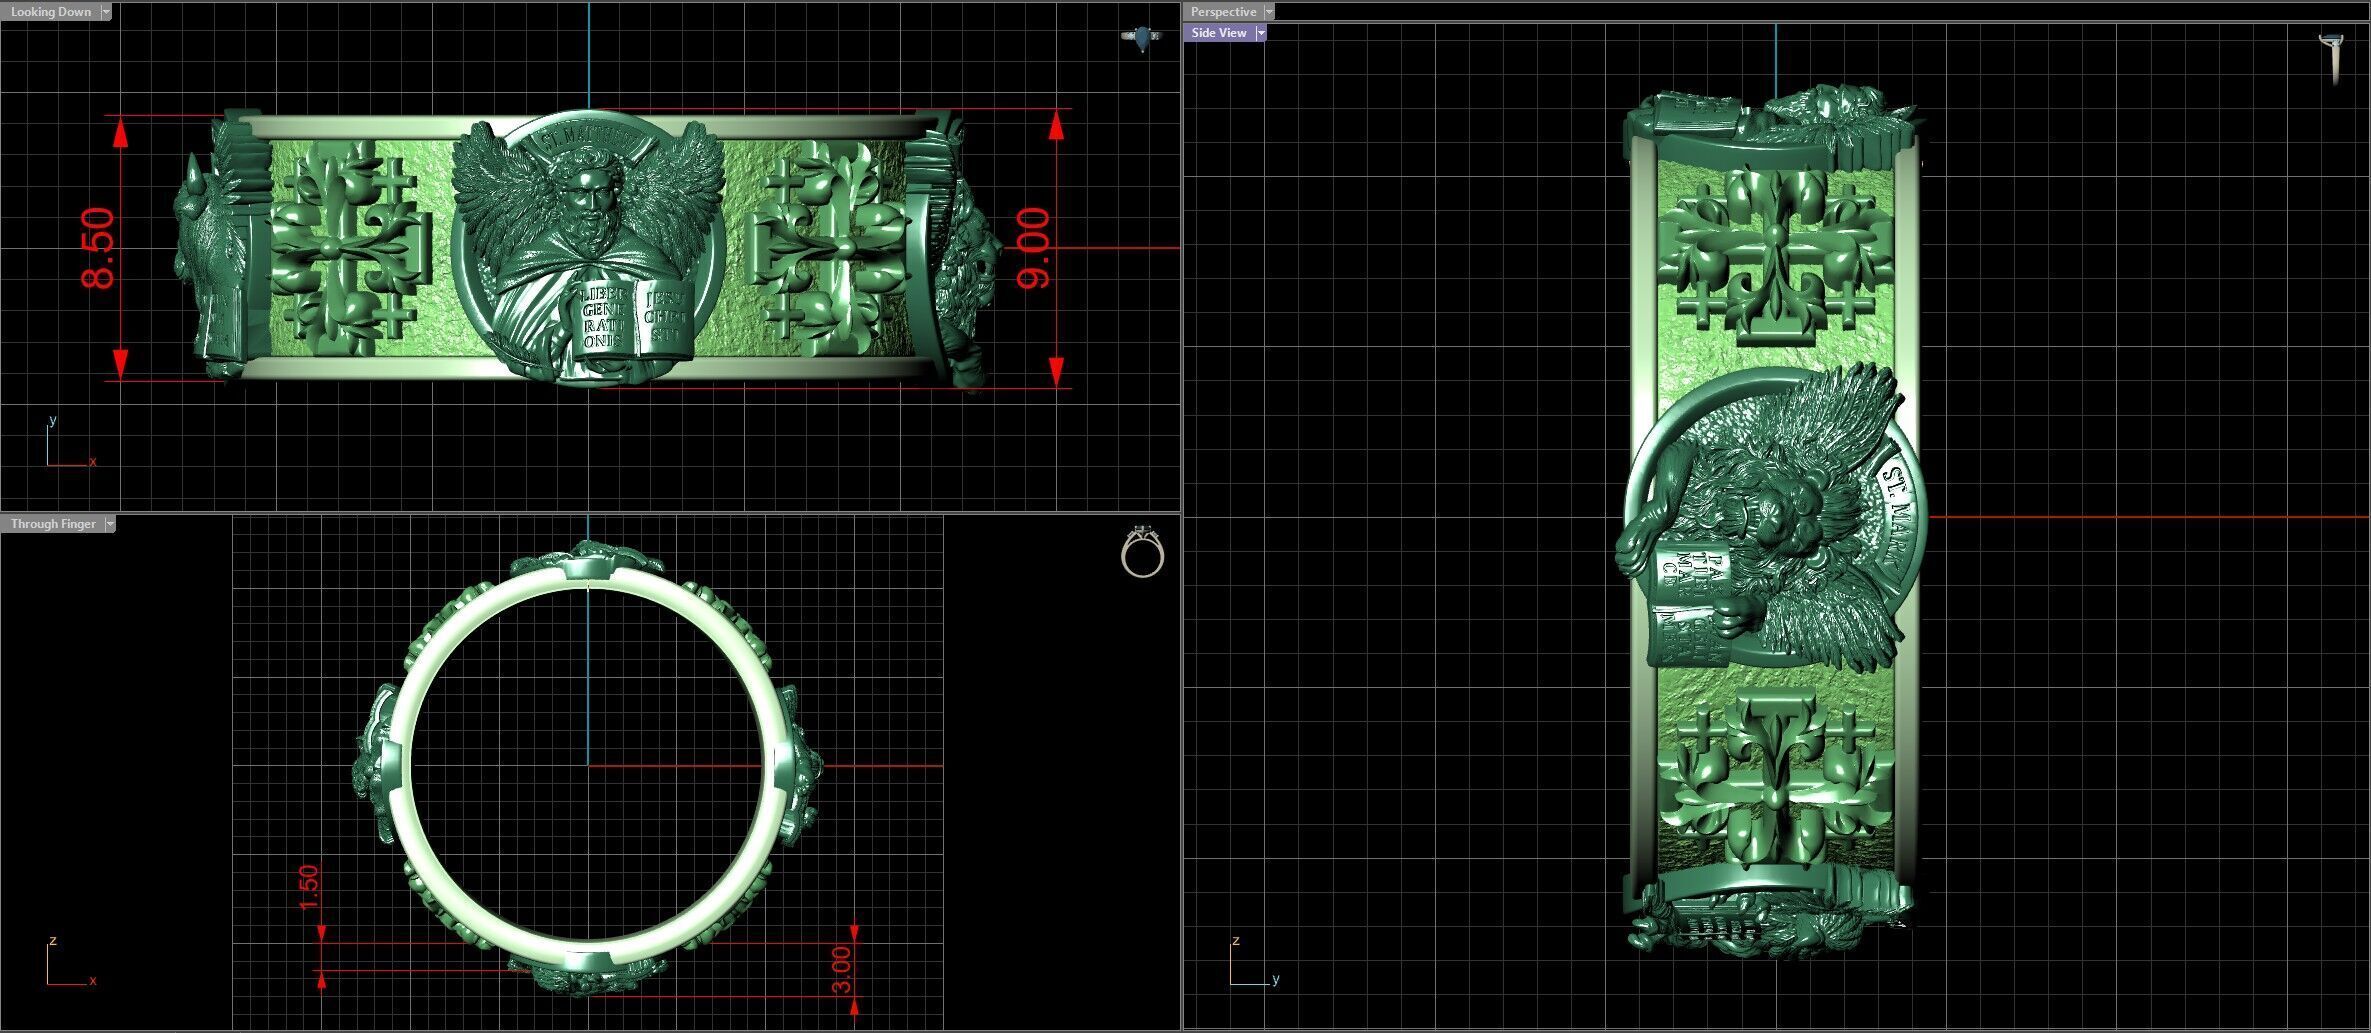
Task: Click the ring view icon in Through Finger viewport
Action: [1142, 551]
